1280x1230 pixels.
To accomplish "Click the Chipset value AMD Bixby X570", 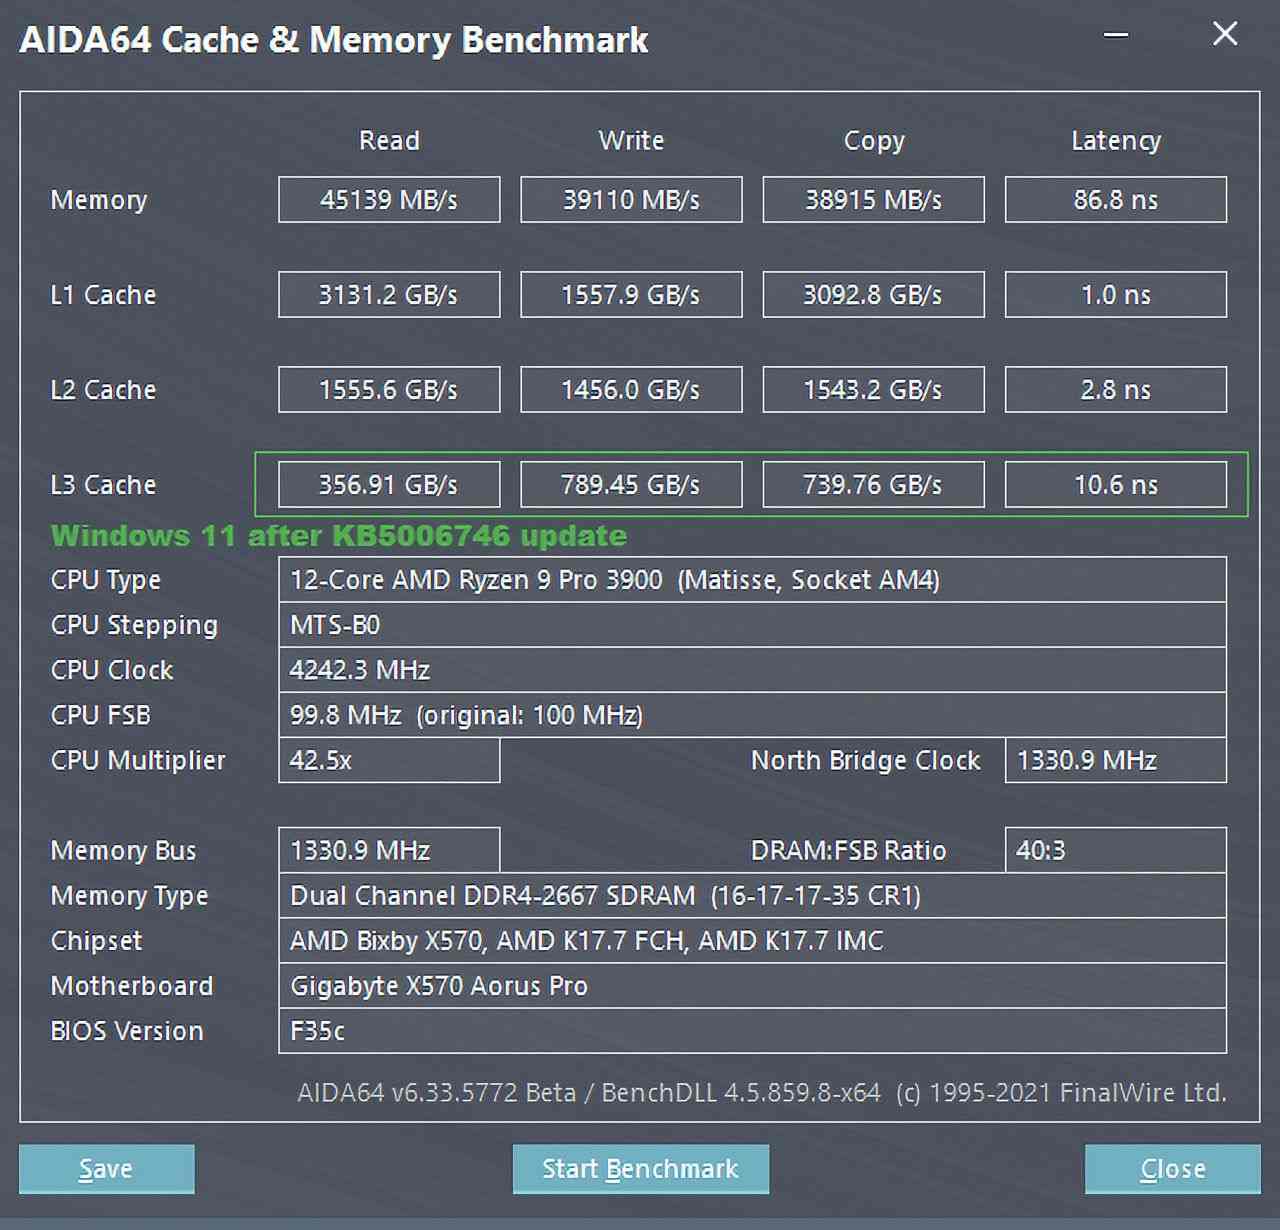I will point(752,940).
